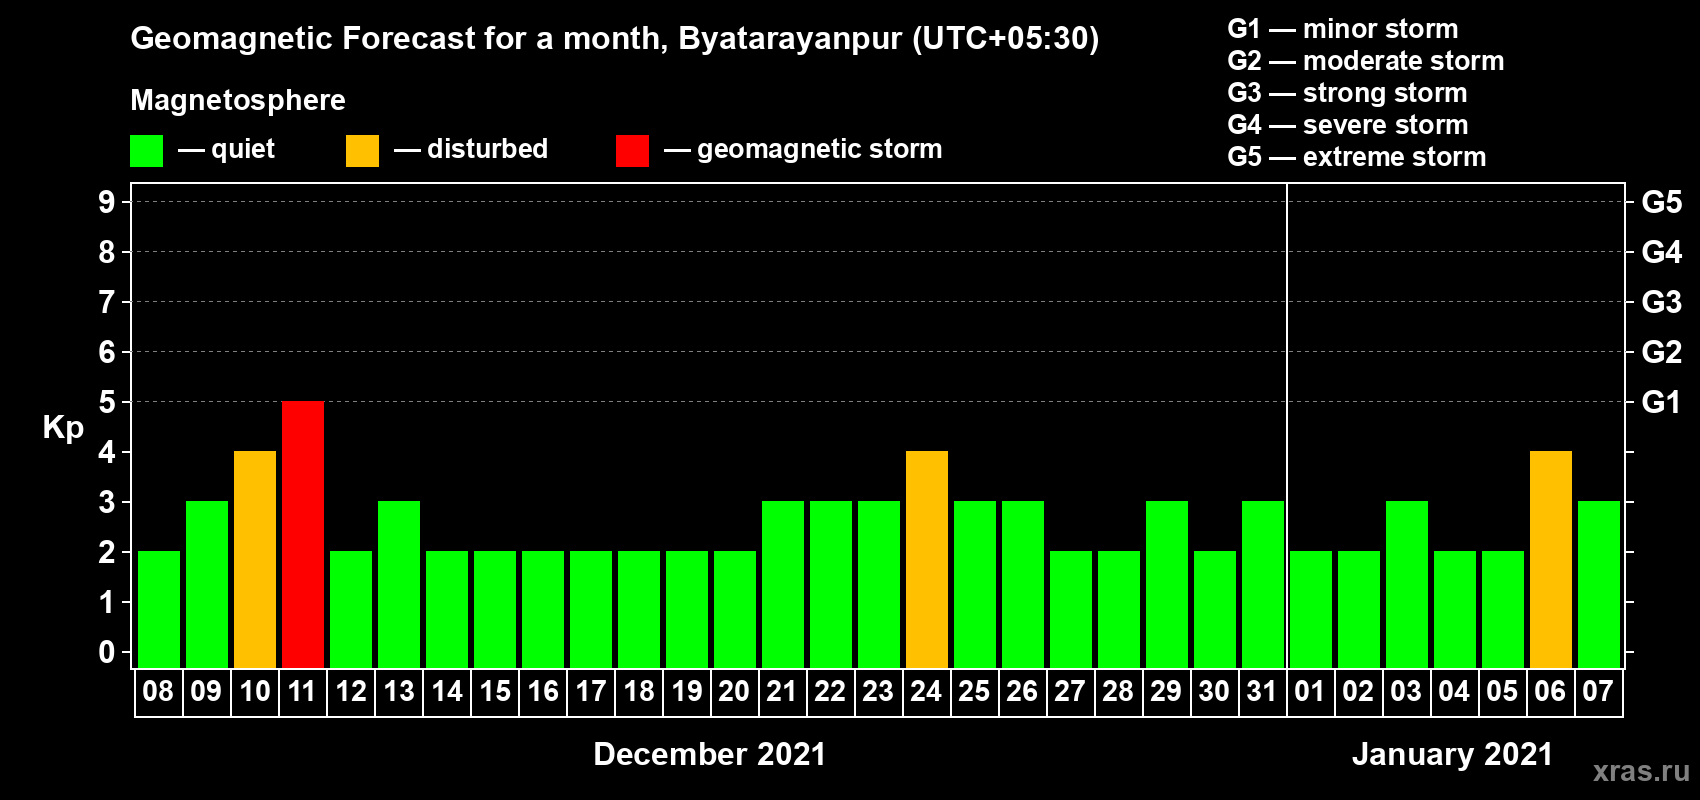Image resolution: width=1700 pixels, height=800 pixels.
Task: Click the G4 axis label
Action: 1662,252
